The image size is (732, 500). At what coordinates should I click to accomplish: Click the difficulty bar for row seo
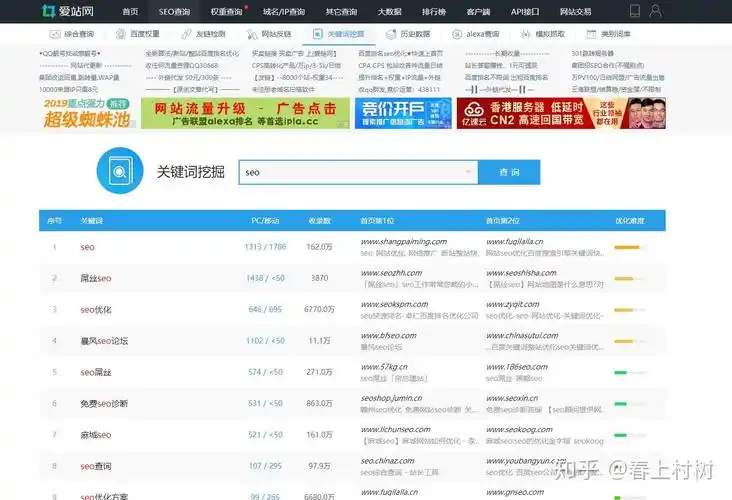pyautogui.click(x=630, y=247)
